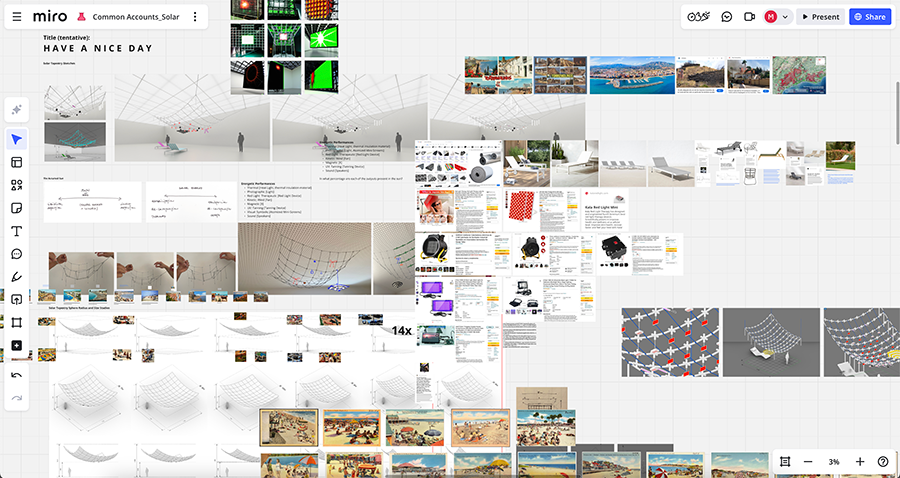Start presentation with Present button

click(x=820, y=17)
